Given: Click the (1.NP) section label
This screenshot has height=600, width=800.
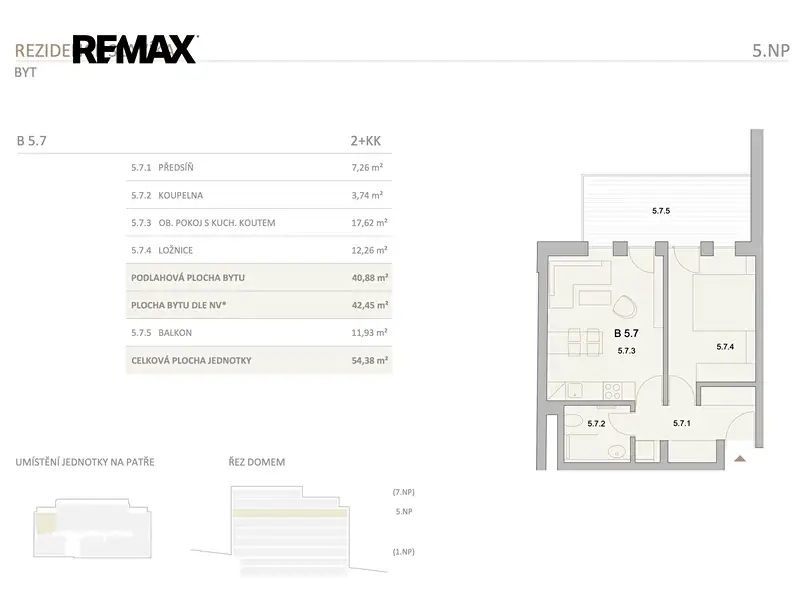Looking at the screenshot, I should pos(404,552).
